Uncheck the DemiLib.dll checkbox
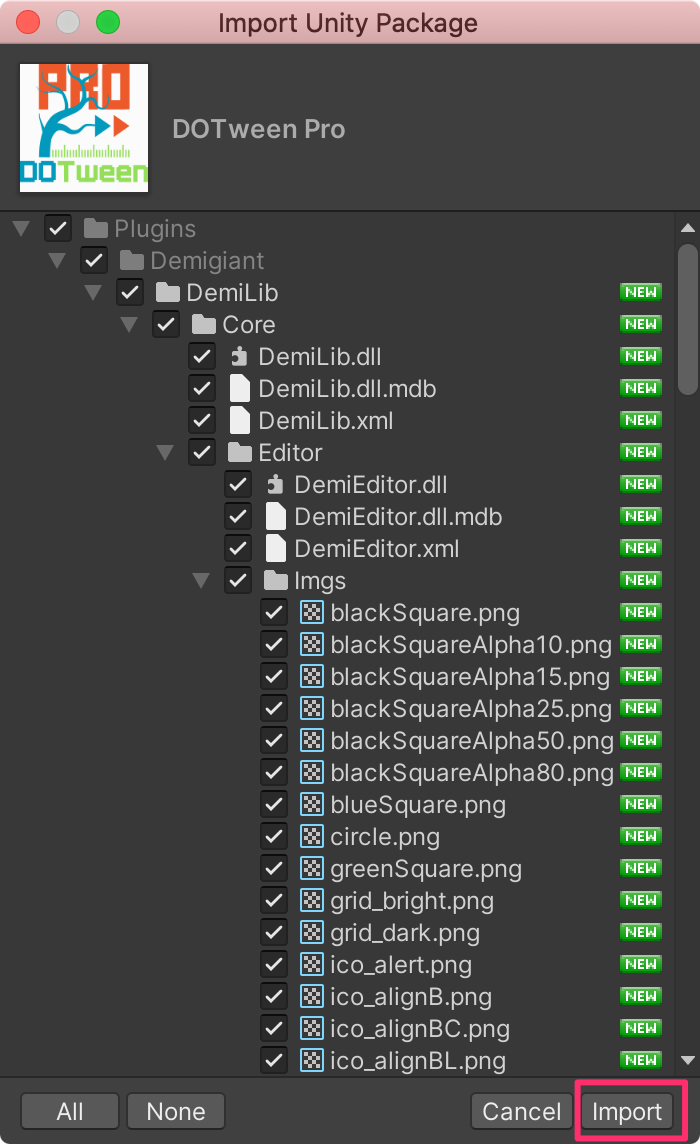This screenshot has height=1144, width=700. coord(201,357)
